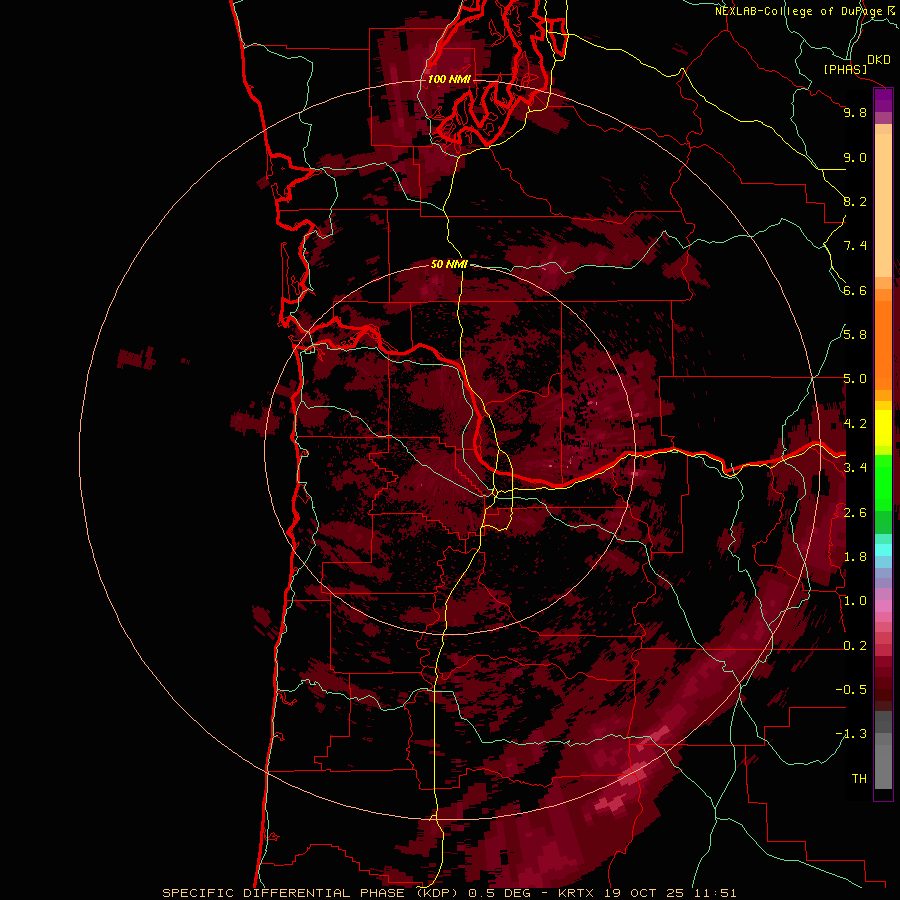Select the 5.0 value on the scale
The height and width of the screenshot is (900, 900).
(855, 379)
